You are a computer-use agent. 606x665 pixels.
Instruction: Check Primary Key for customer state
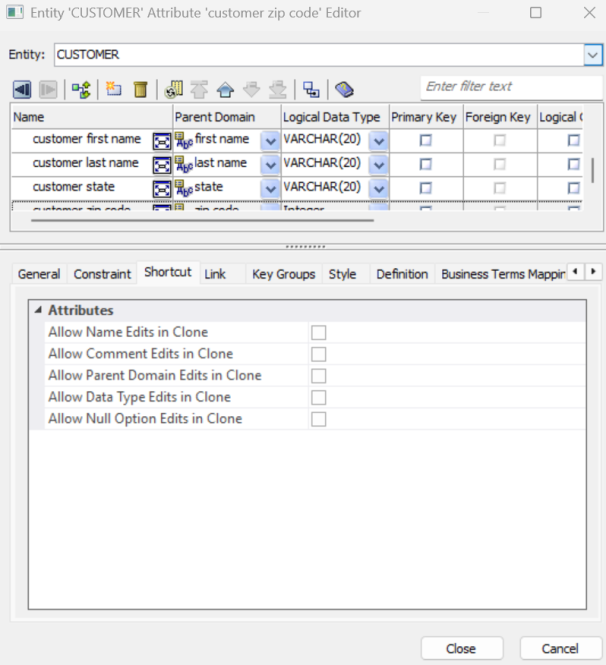click(425, 187)
